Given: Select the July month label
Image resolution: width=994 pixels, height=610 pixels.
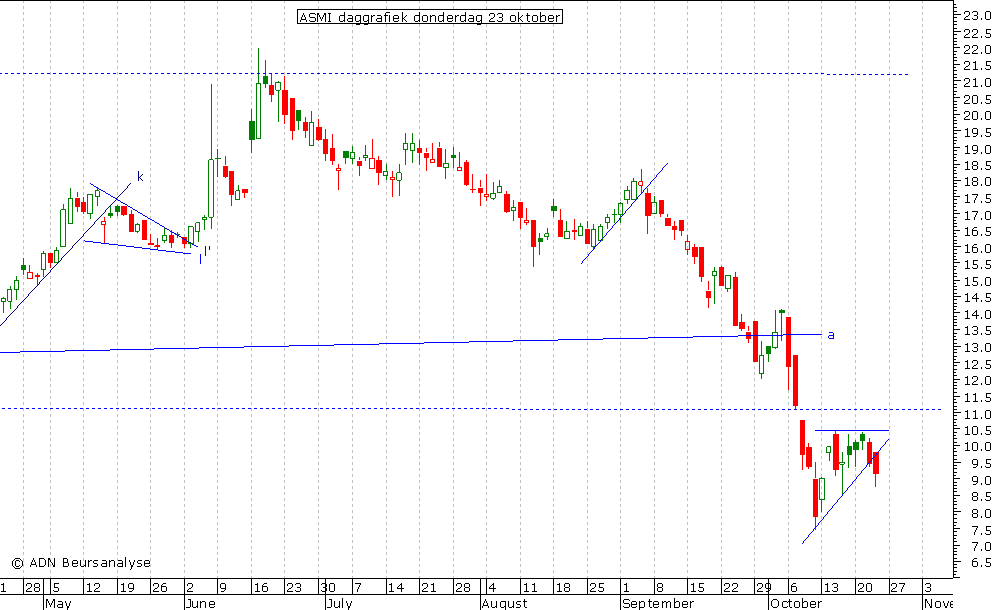Looking at the screenshot, I should tap(340, 603).
